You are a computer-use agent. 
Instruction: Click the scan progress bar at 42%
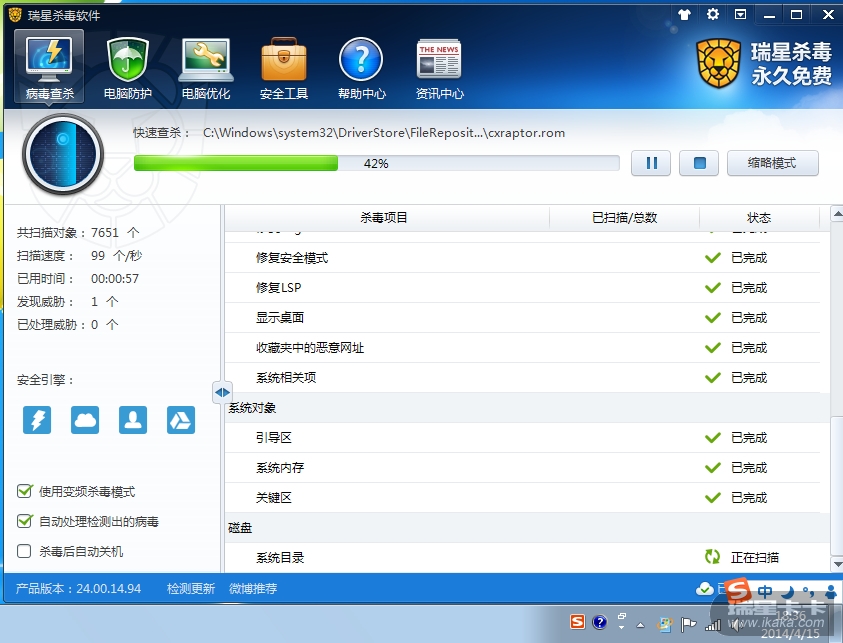[x=376, y=163]
